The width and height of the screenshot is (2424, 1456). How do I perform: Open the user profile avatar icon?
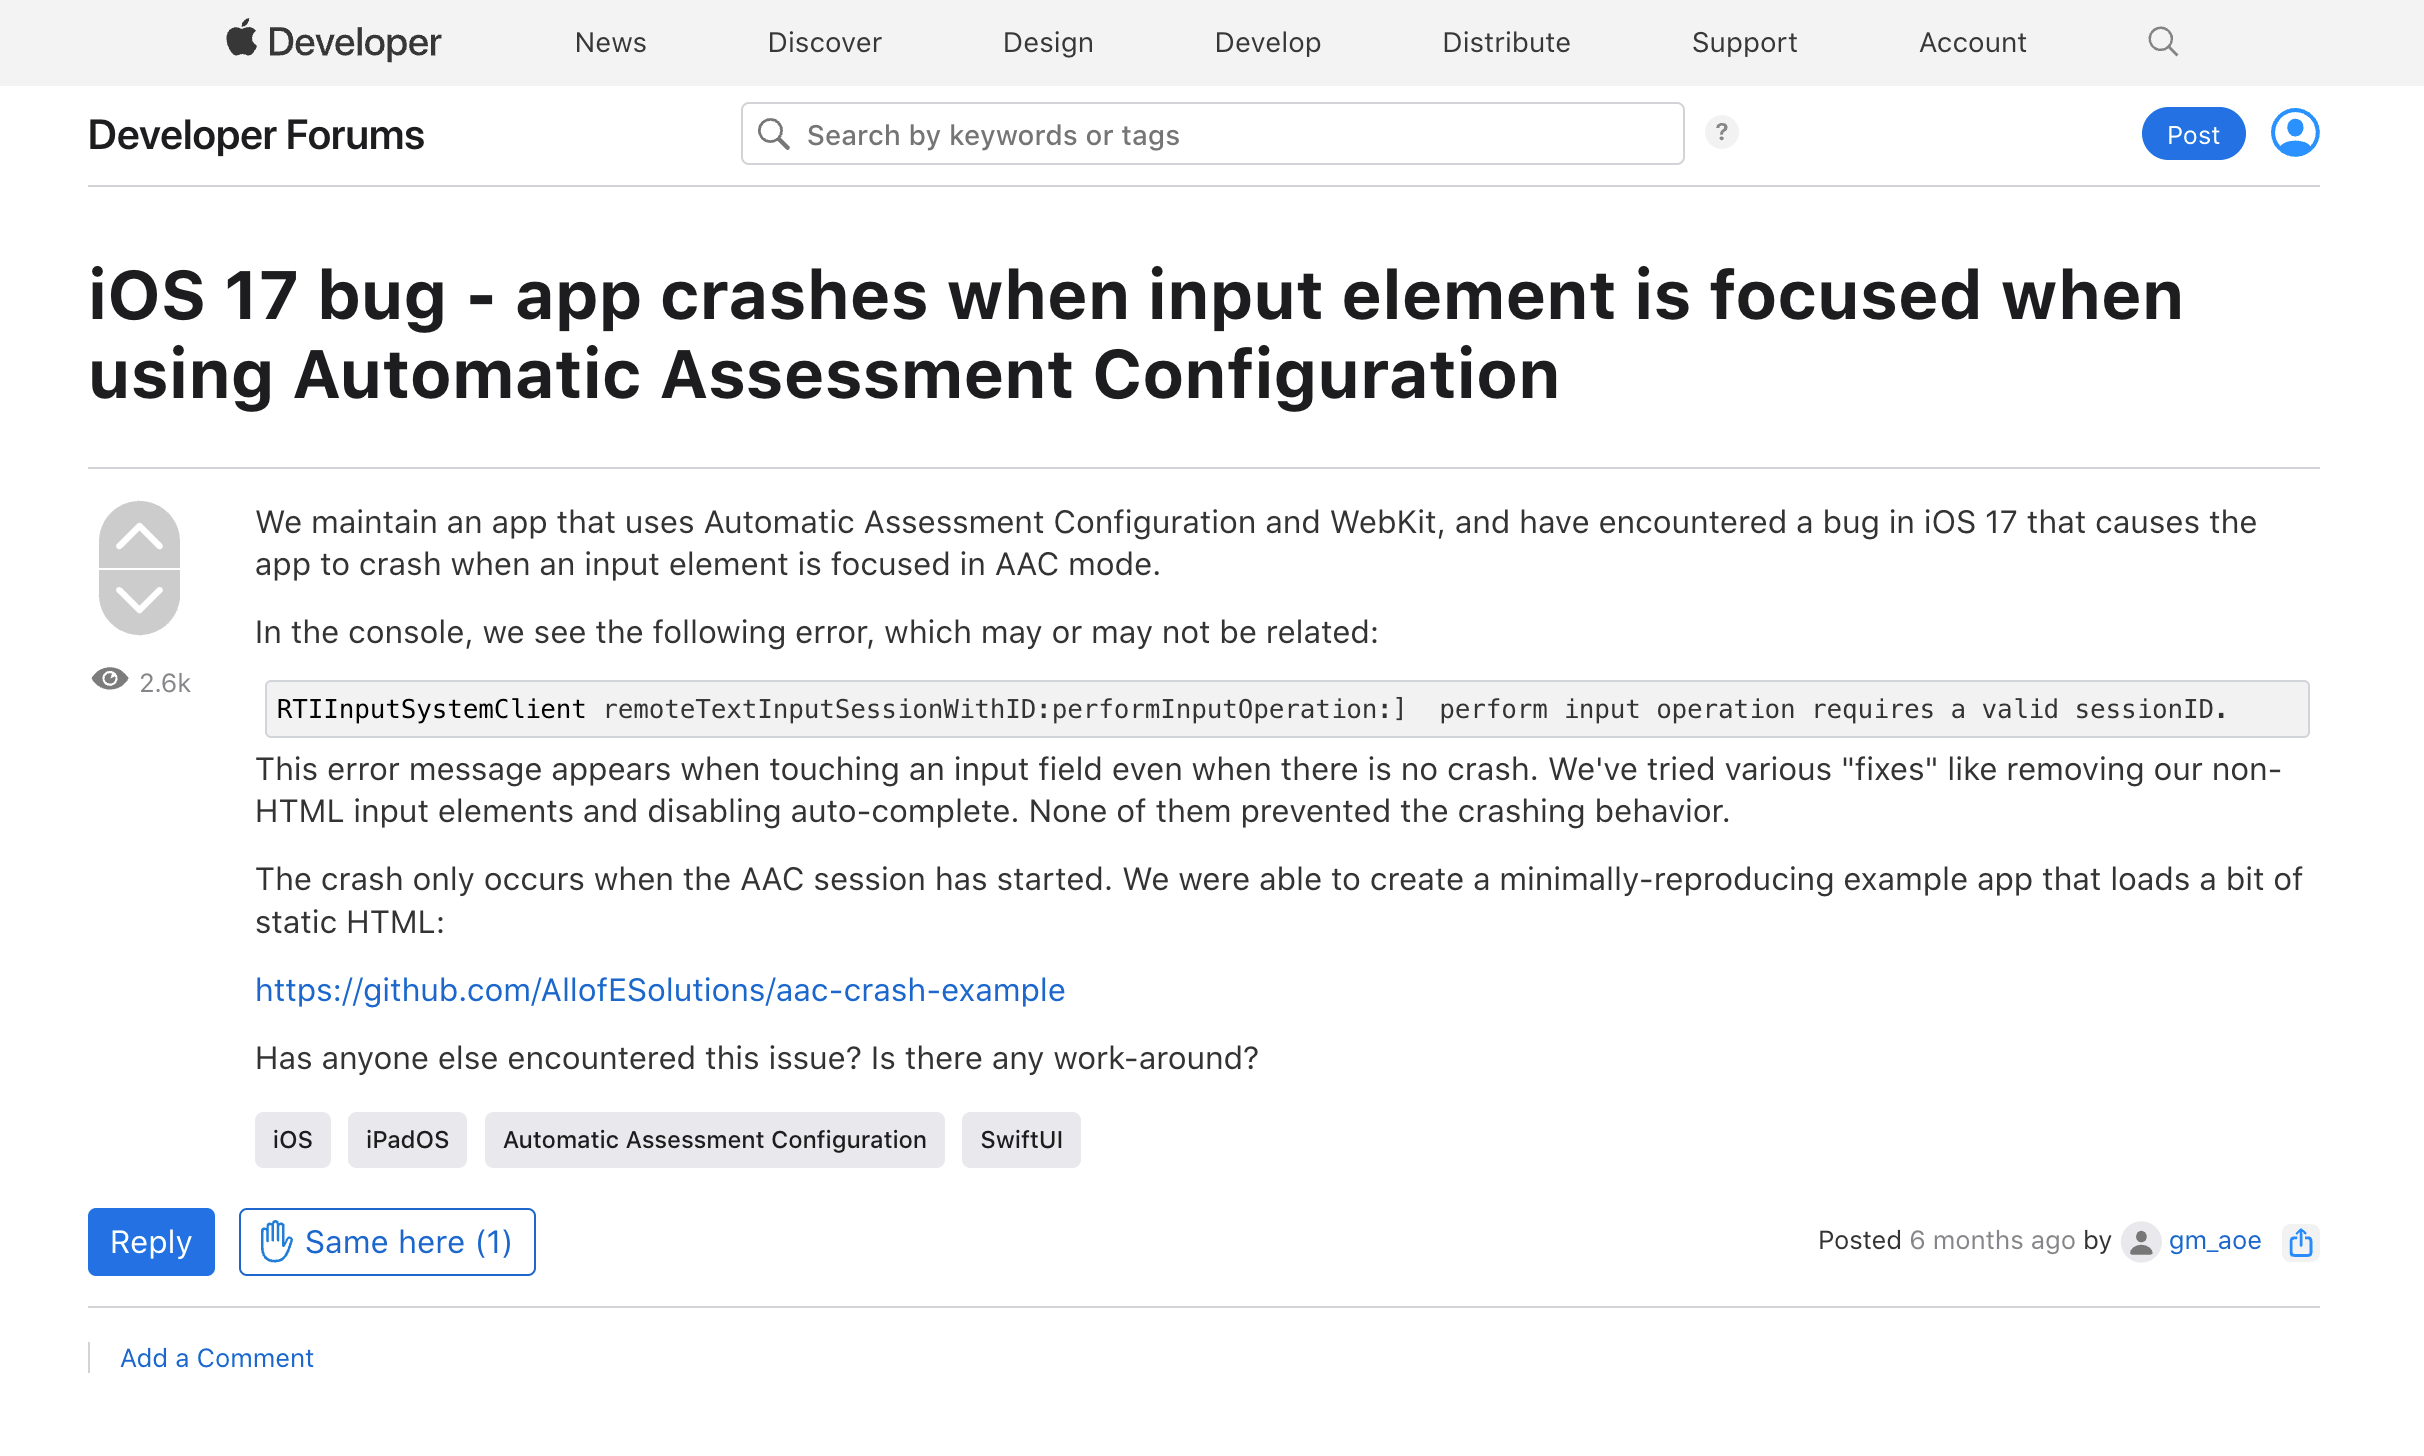[x=2294, y=133]
